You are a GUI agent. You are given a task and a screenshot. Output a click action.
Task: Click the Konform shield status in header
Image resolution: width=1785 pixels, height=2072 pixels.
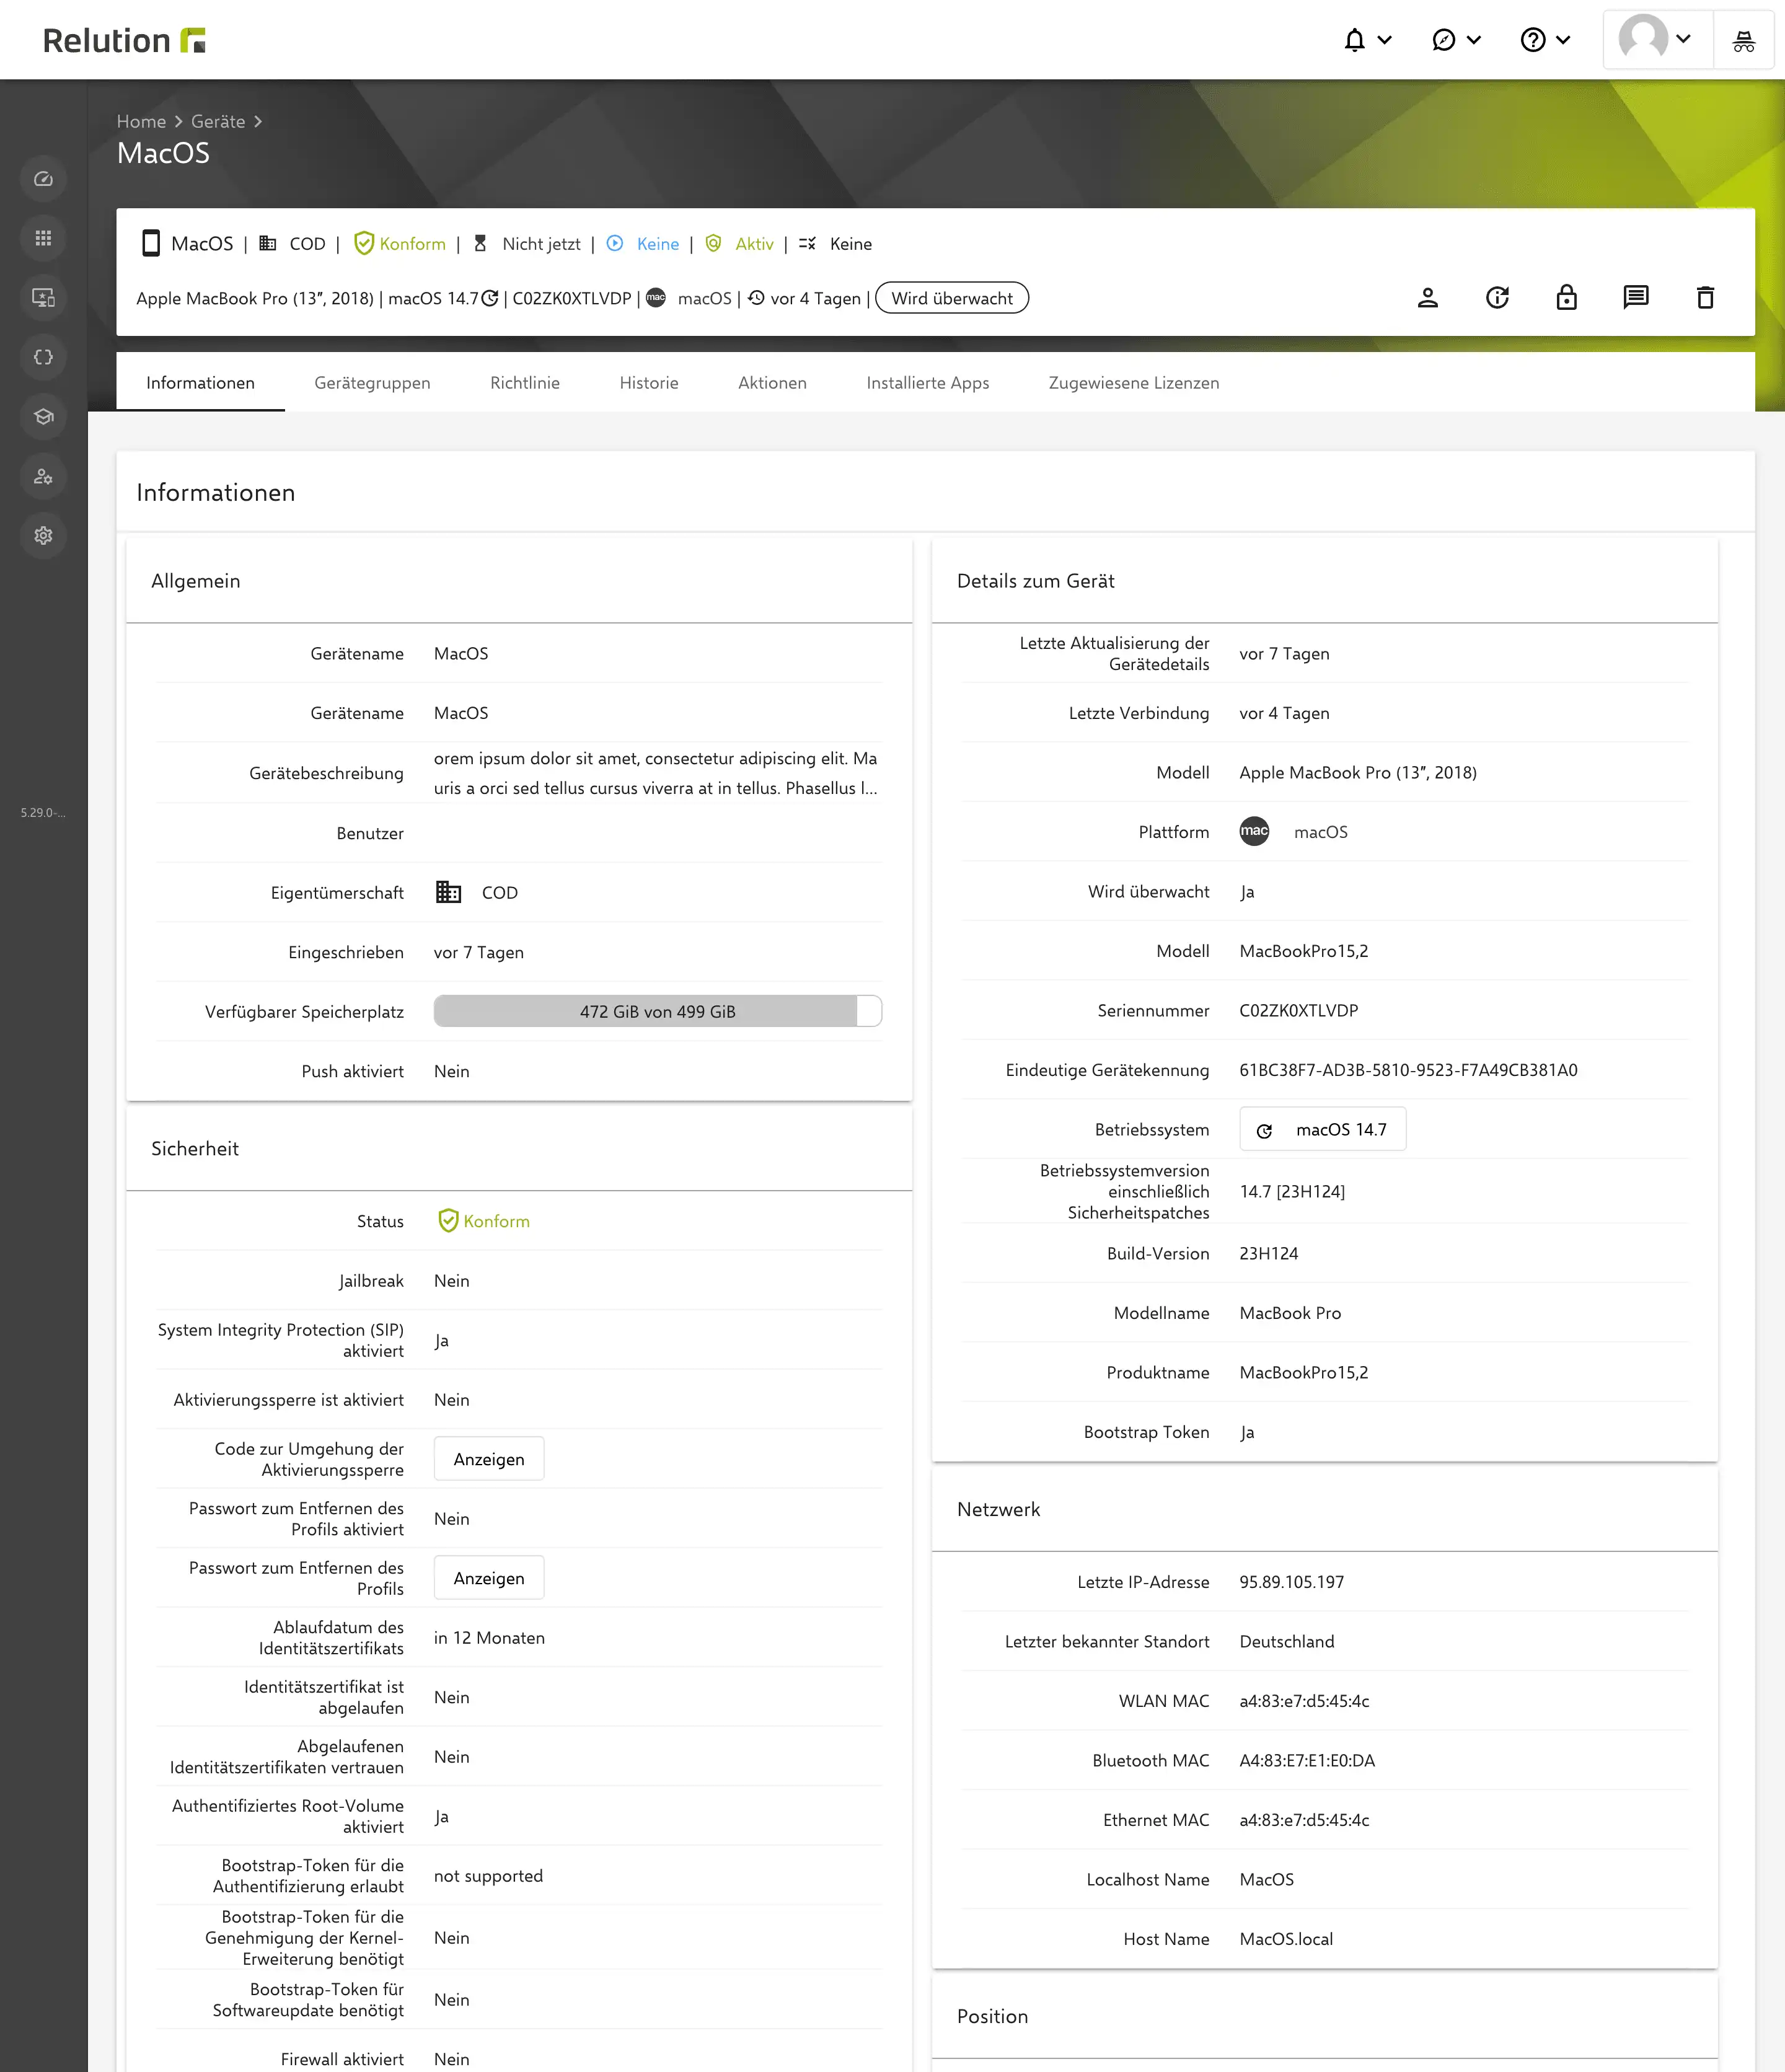(400, 244)
